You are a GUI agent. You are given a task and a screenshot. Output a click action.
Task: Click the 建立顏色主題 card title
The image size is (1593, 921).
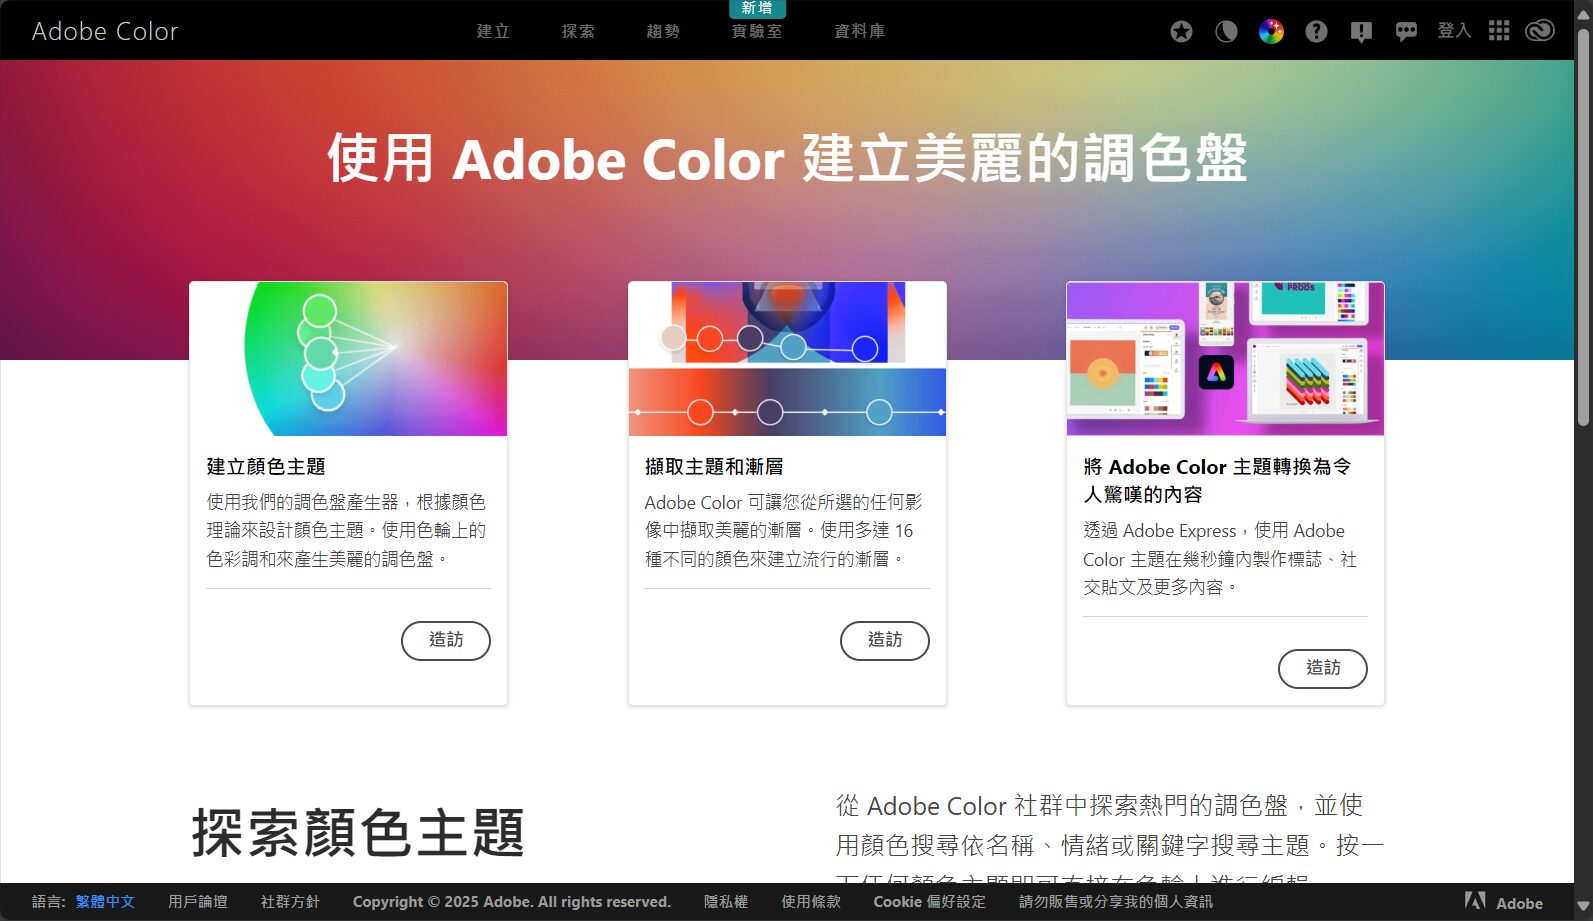coord(266,467)
